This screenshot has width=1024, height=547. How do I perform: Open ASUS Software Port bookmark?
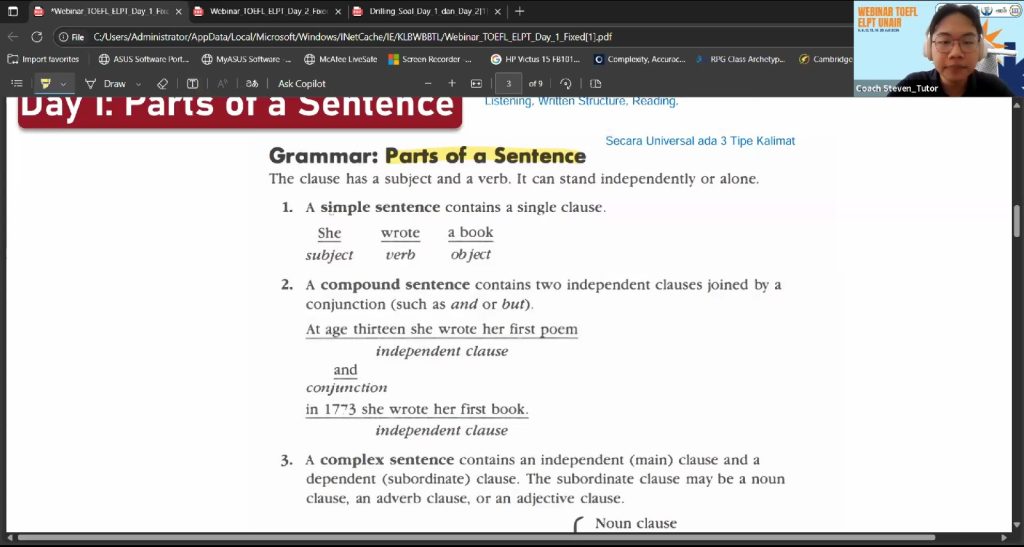pos(144,59)
